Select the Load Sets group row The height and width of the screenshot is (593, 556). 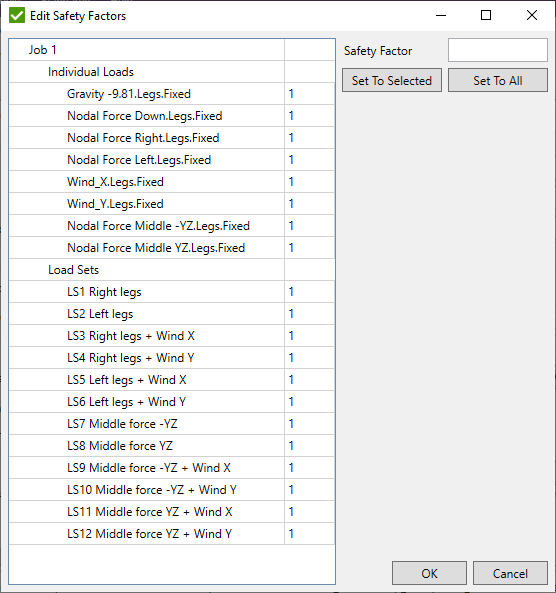(172, 270)
